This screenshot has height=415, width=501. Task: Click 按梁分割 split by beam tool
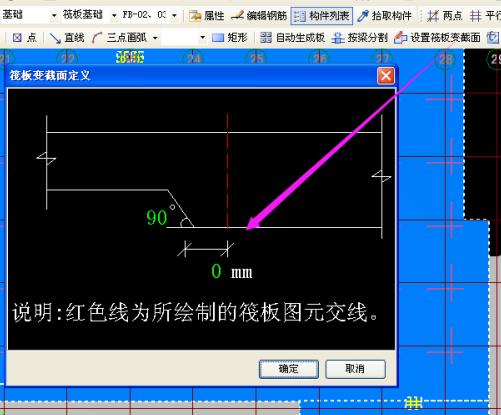coord(359,38)
